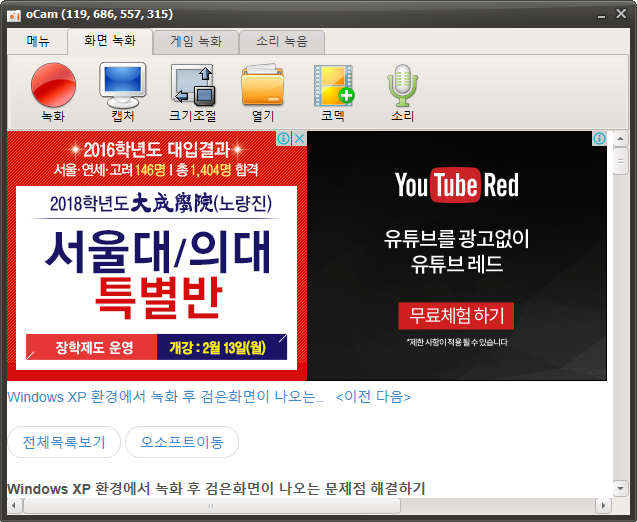
Task: Minimize the oCam window
Action: coord(602,15)
